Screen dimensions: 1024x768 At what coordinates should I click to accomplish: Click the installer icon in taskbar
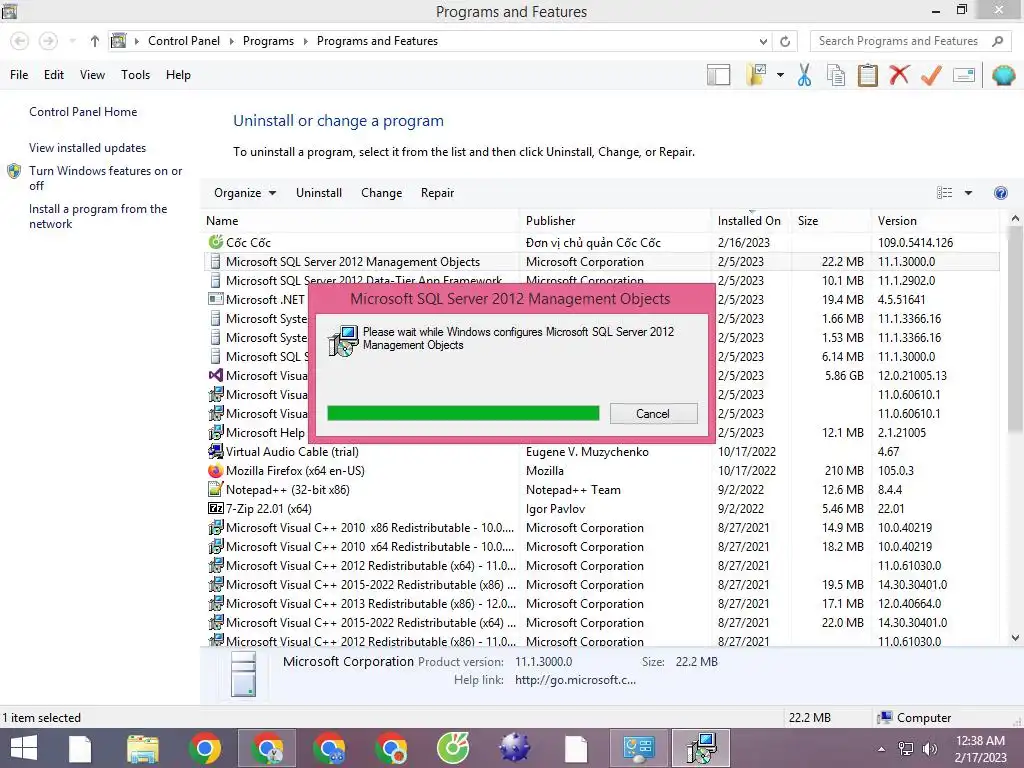point(701,748)
